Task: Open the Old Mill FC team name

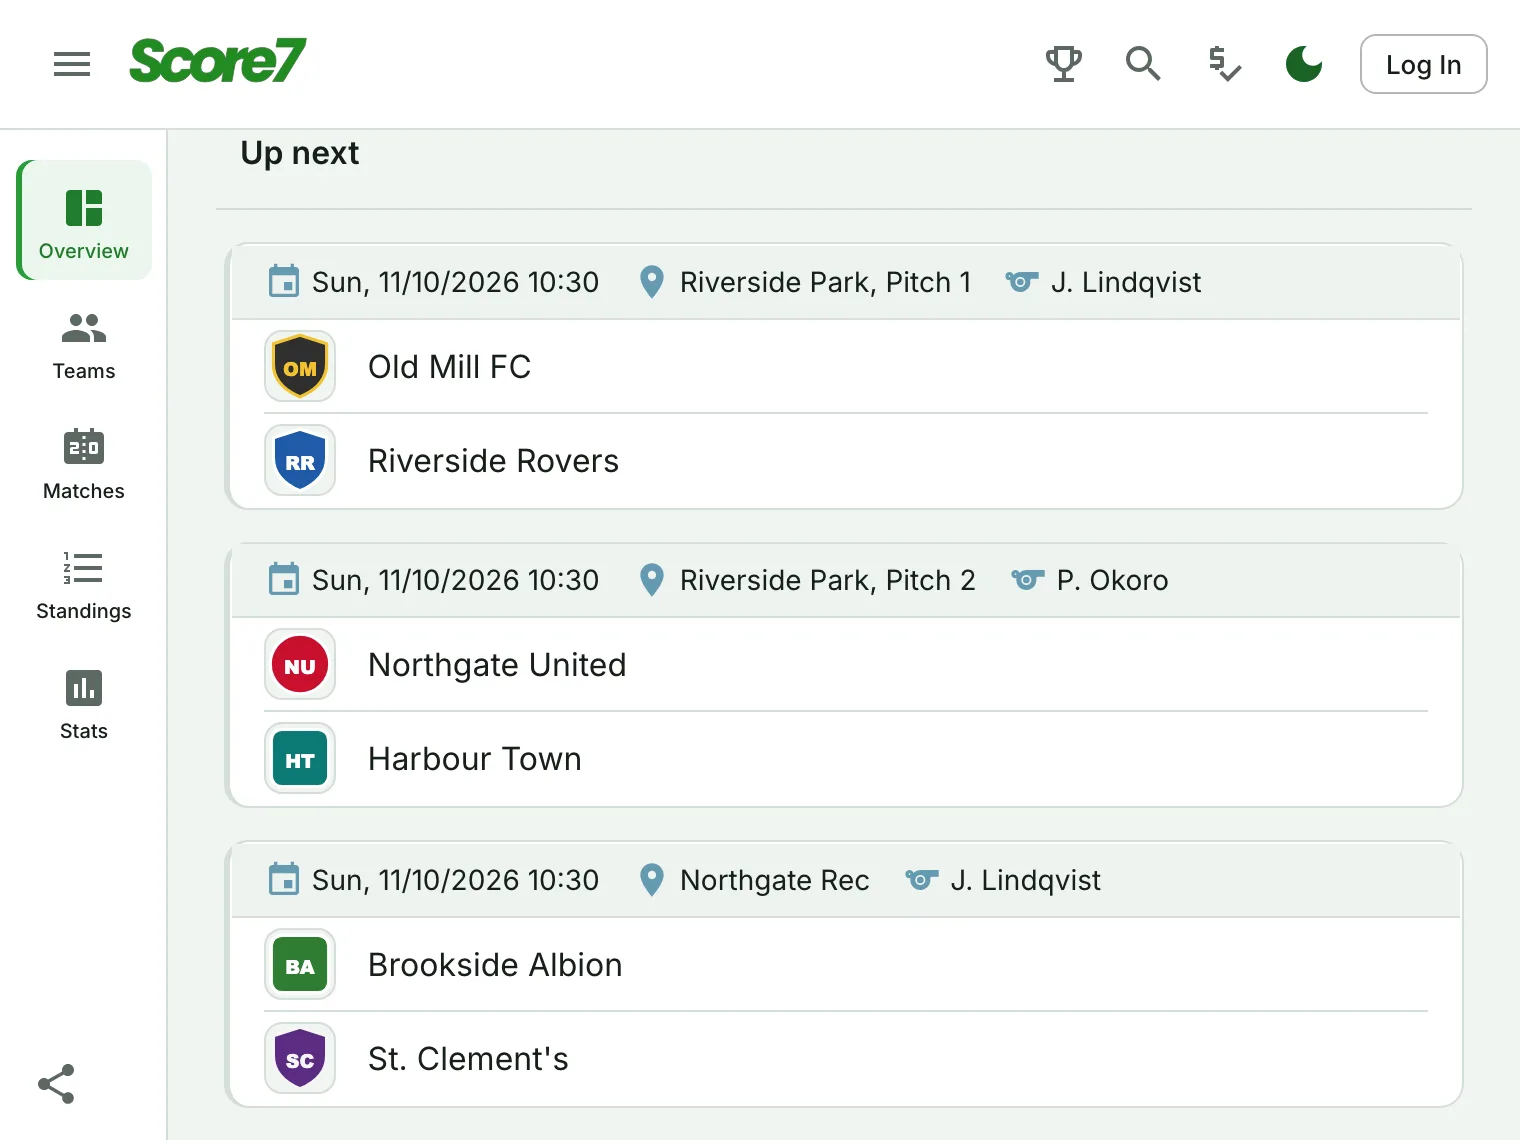Action: coord(449,367)
